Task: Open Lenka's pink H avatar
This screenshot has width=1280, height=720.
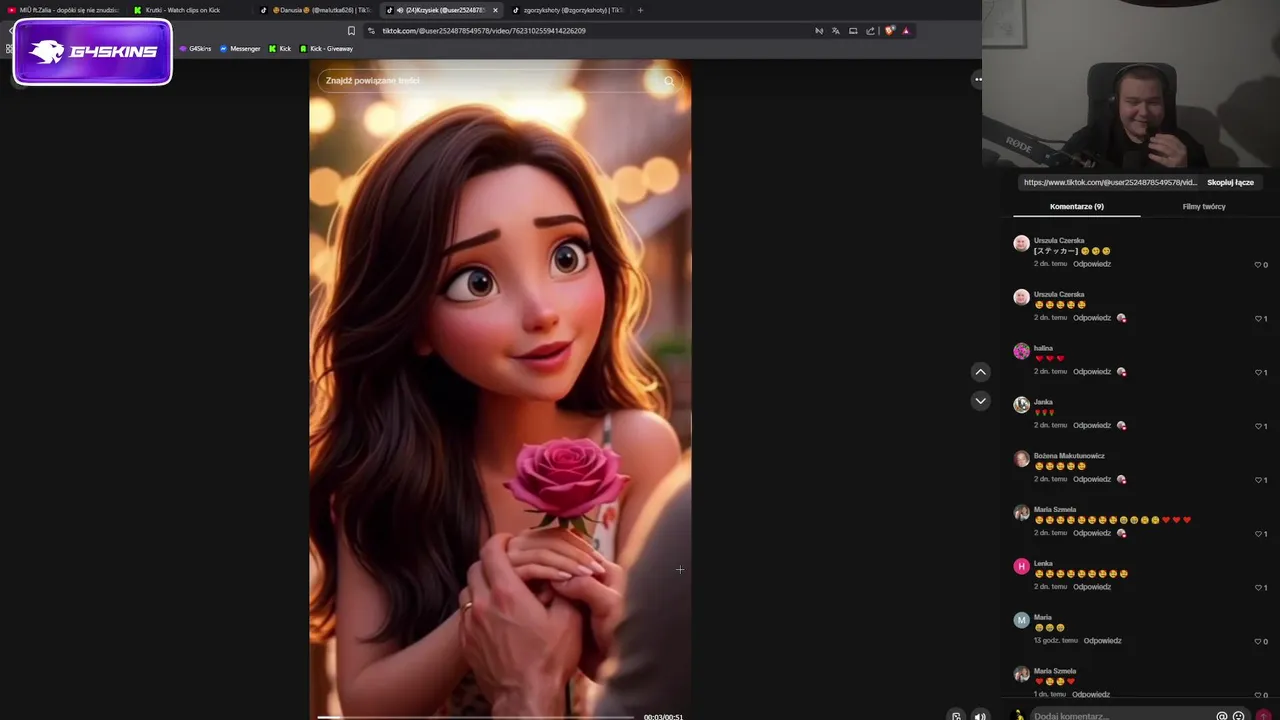Action: [1021, 566]
